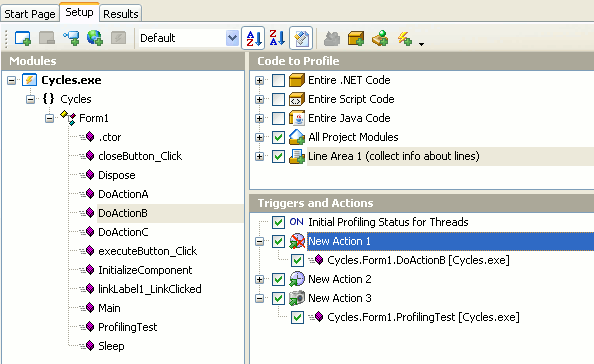Click the Cycles namespace braces icon
The height and width of the screenshot is (364, 594).
[48, 99]
